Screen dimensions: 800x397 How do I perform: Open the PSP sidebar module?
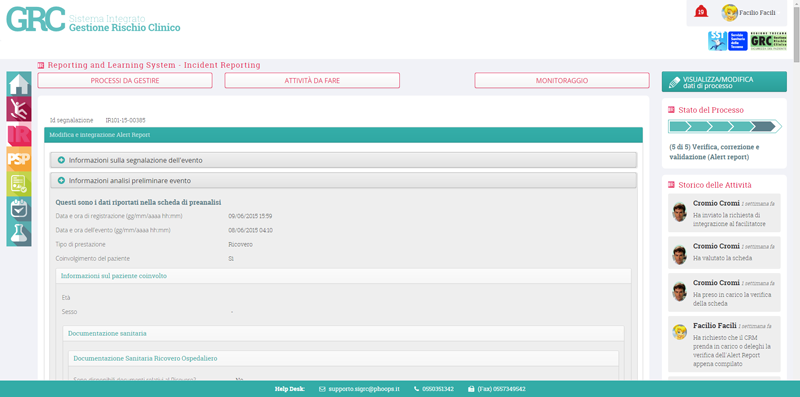point(19,159)
